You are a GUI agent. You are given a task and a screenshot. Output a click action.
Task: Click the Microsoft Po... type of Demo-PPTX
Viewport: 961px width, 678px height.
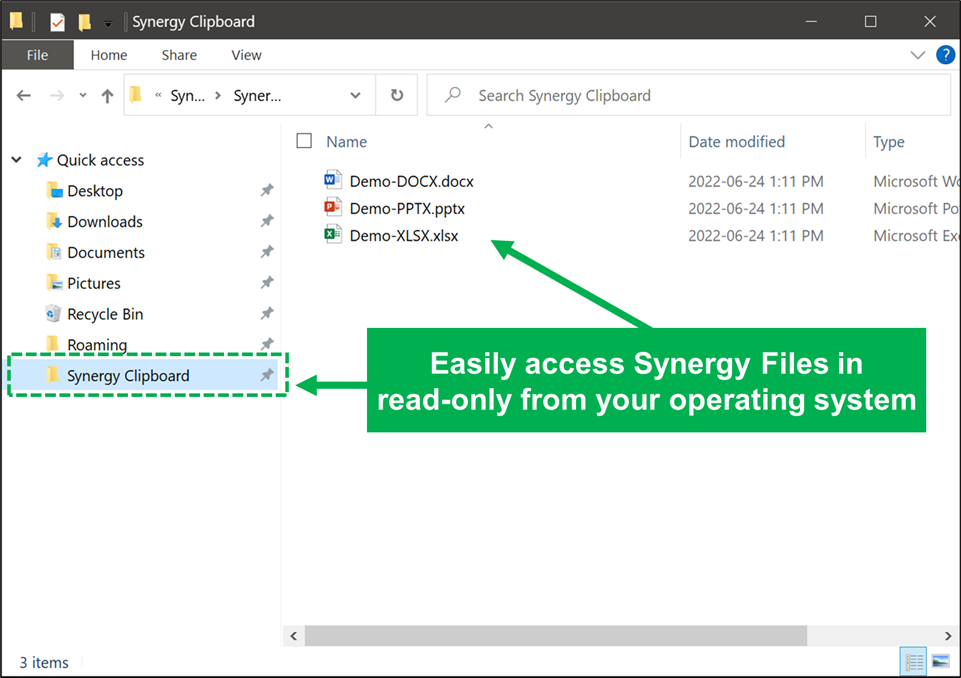tap(916, 208)
